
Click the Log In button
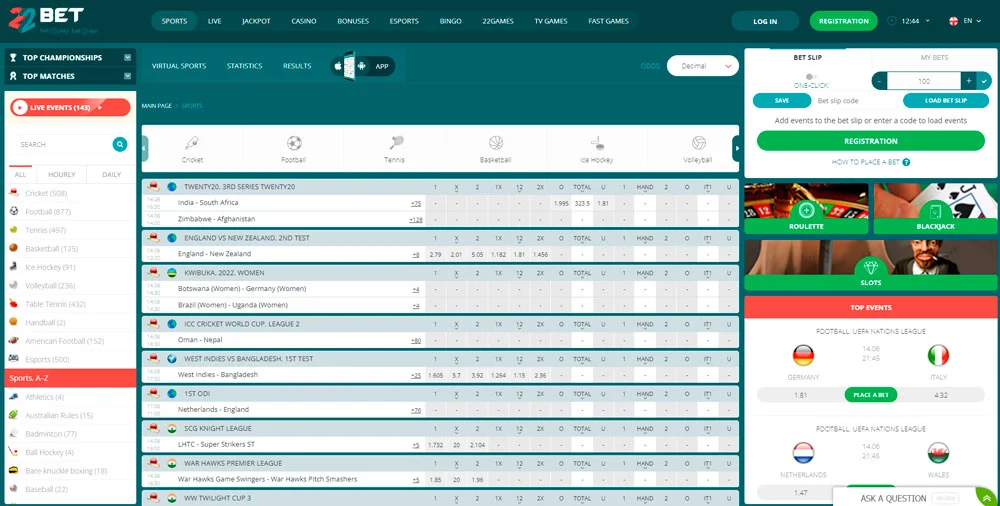[x=765, y=21]
